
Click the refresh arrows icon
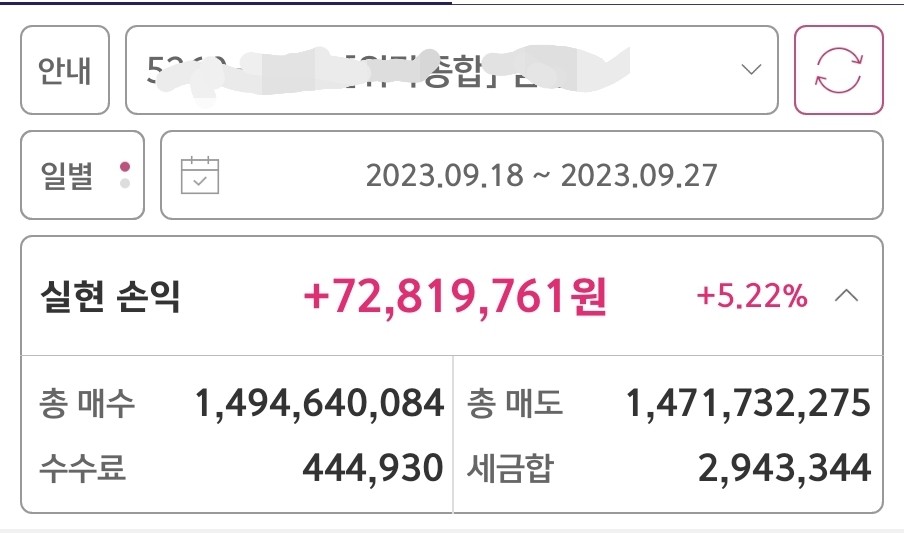click(838, 70)
